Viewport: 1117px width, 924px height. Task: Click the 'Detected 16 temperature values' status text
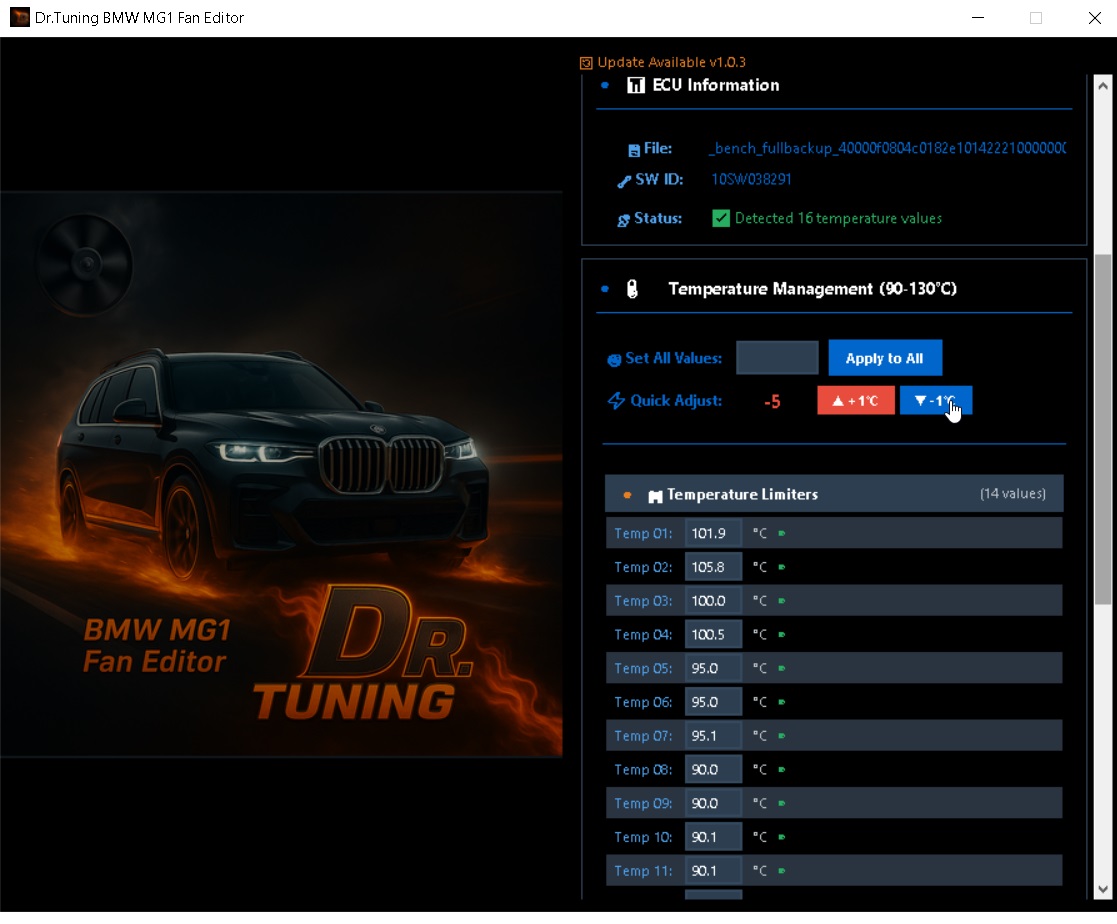click(838, 218)
